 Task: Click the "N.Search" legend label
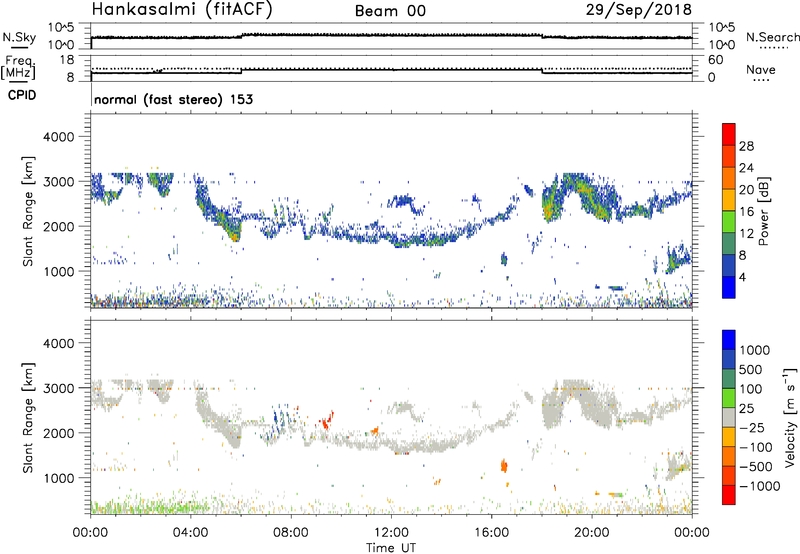pyautogui.click(x=772, y=37)
